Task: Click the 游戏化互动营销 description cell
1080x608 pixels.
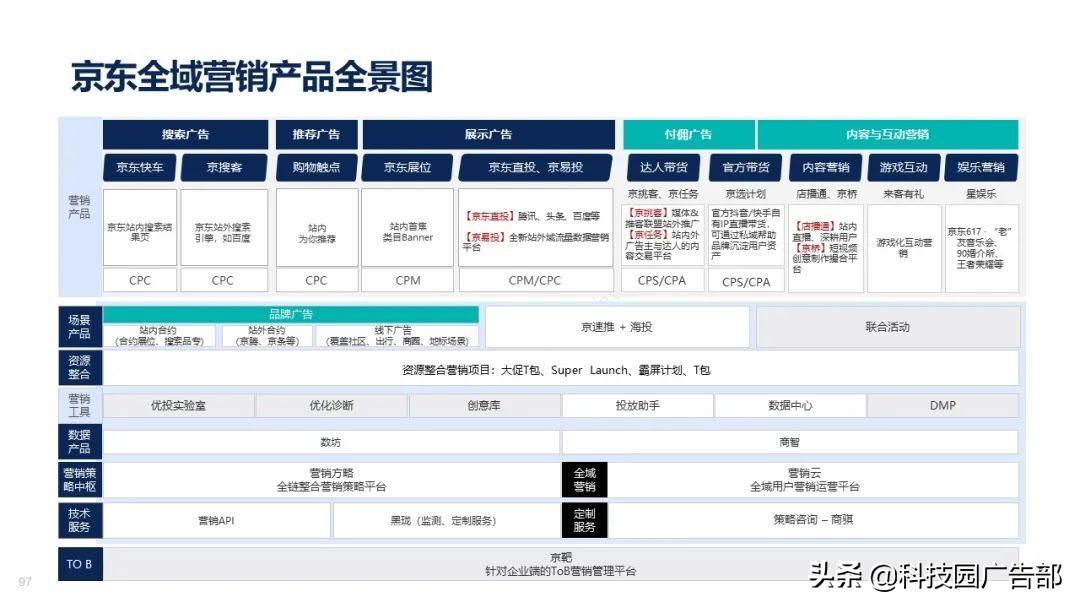Action: [904, 248]
